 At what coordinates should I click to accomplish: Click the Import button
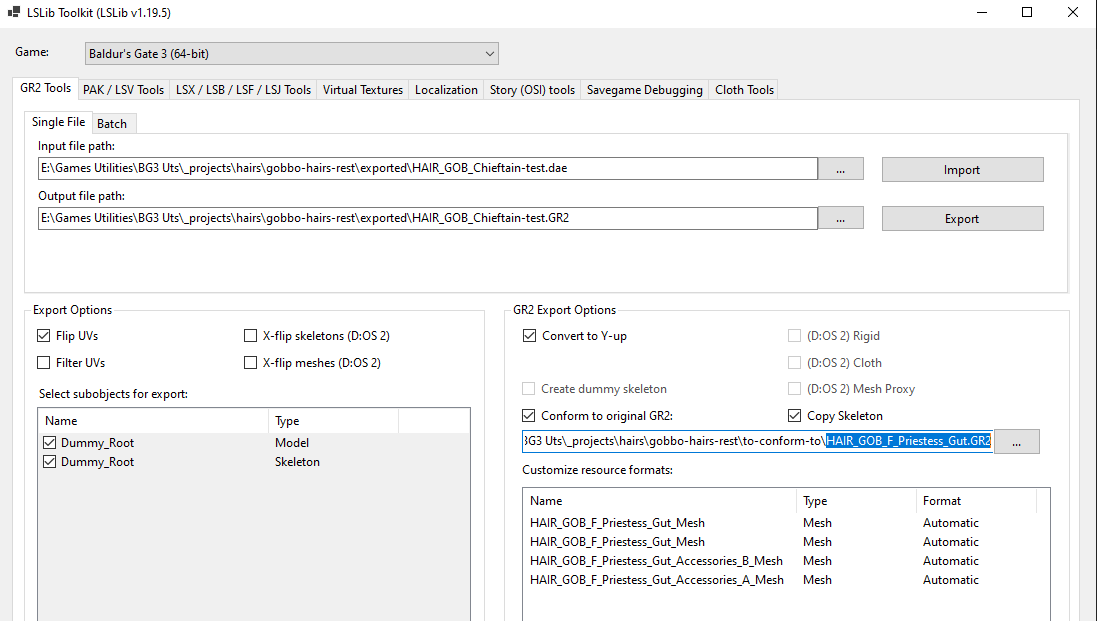coord(962,169)
